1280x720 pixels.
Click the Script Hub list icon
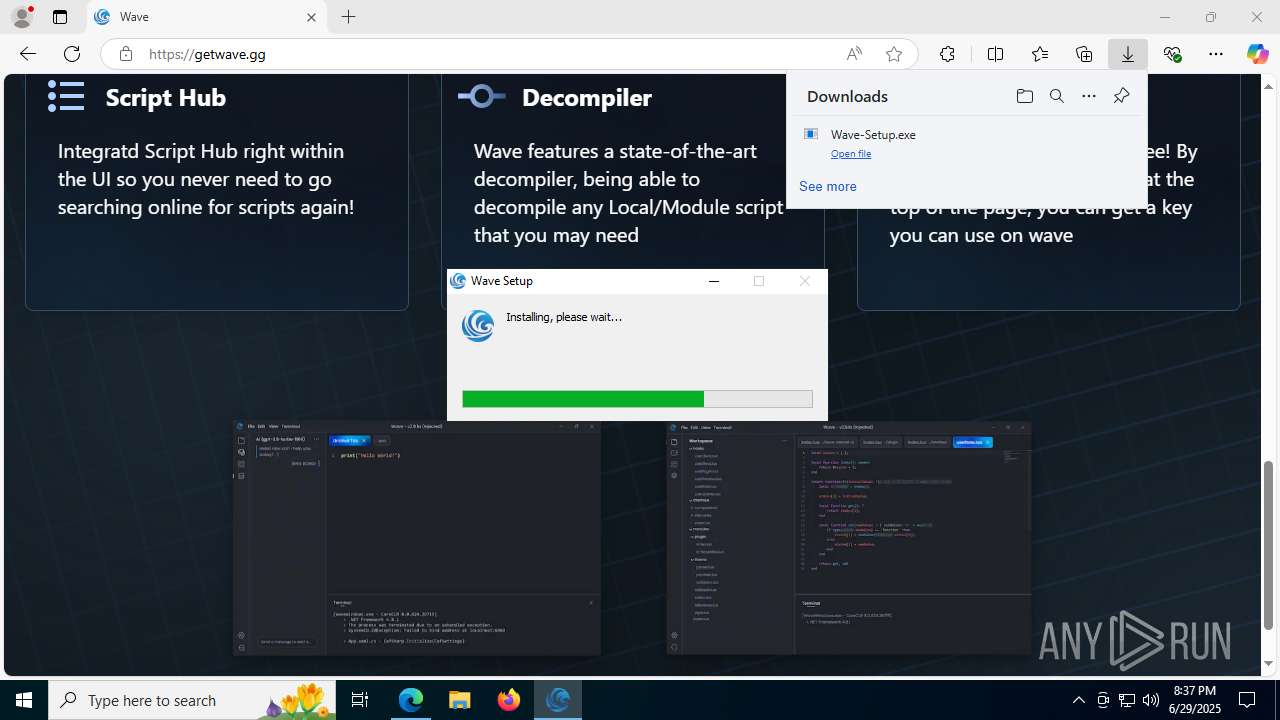pyautogui.click(x=66, y=96)
